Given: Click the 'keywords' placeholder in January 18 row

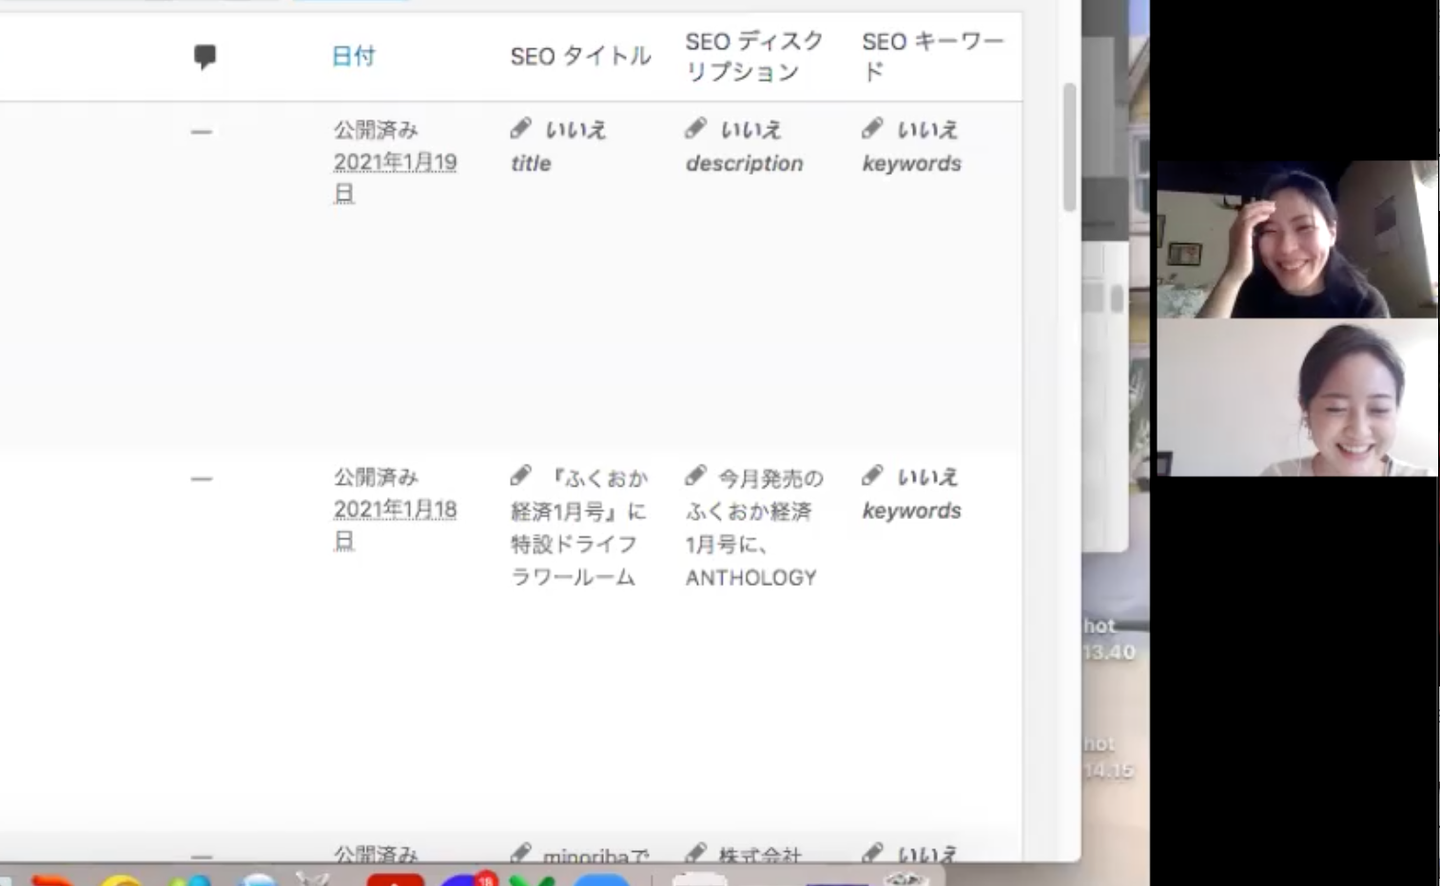Looking at the screenshot, I should 912,510.
